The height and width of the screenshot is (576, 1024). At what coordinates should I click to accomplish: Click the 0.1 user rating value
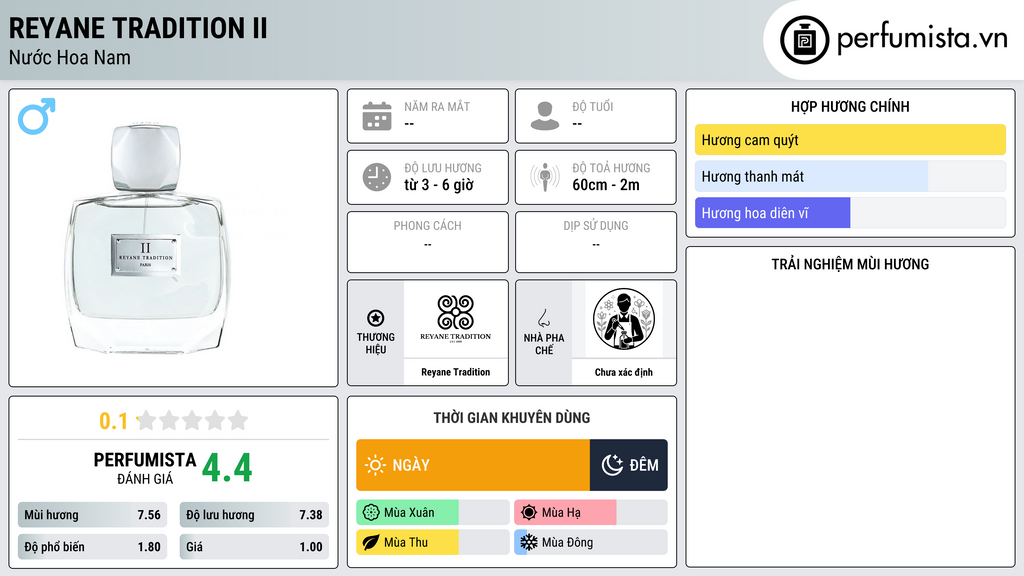(113, 421)
